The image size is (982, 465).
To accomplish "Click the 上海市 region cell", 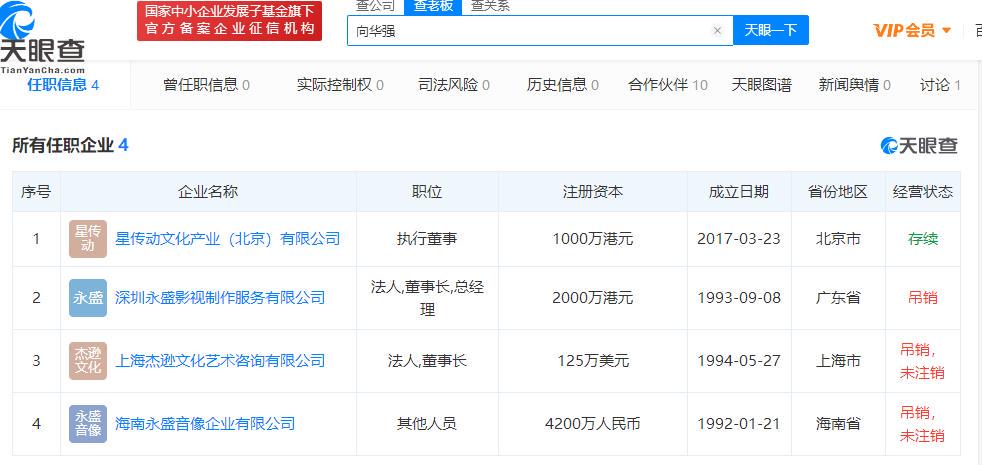I will pos(838,361).
